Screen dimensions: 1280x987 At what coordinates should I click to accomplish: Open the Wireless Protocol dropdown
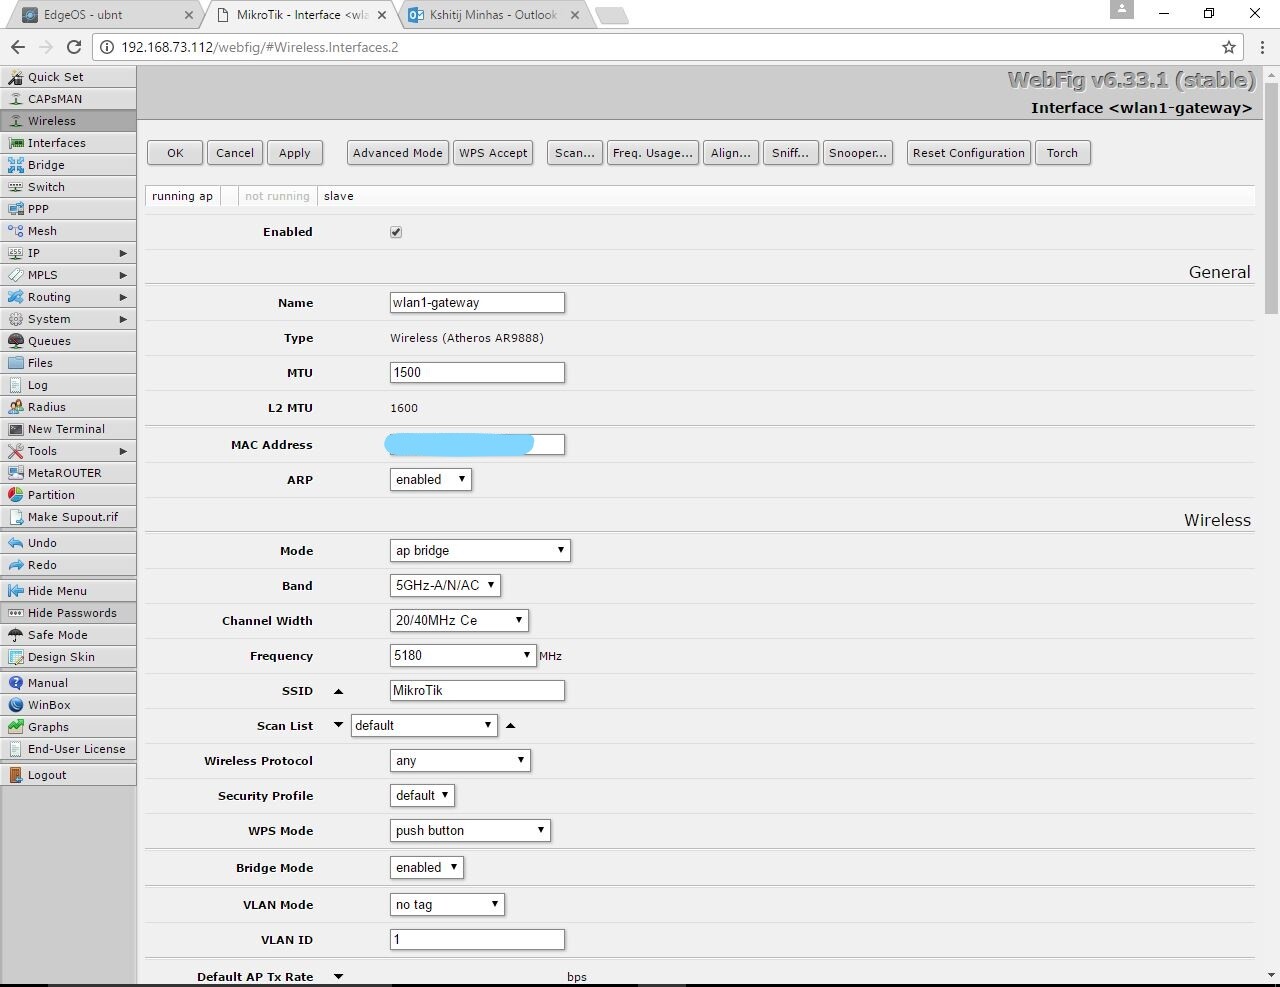[460, 761]
